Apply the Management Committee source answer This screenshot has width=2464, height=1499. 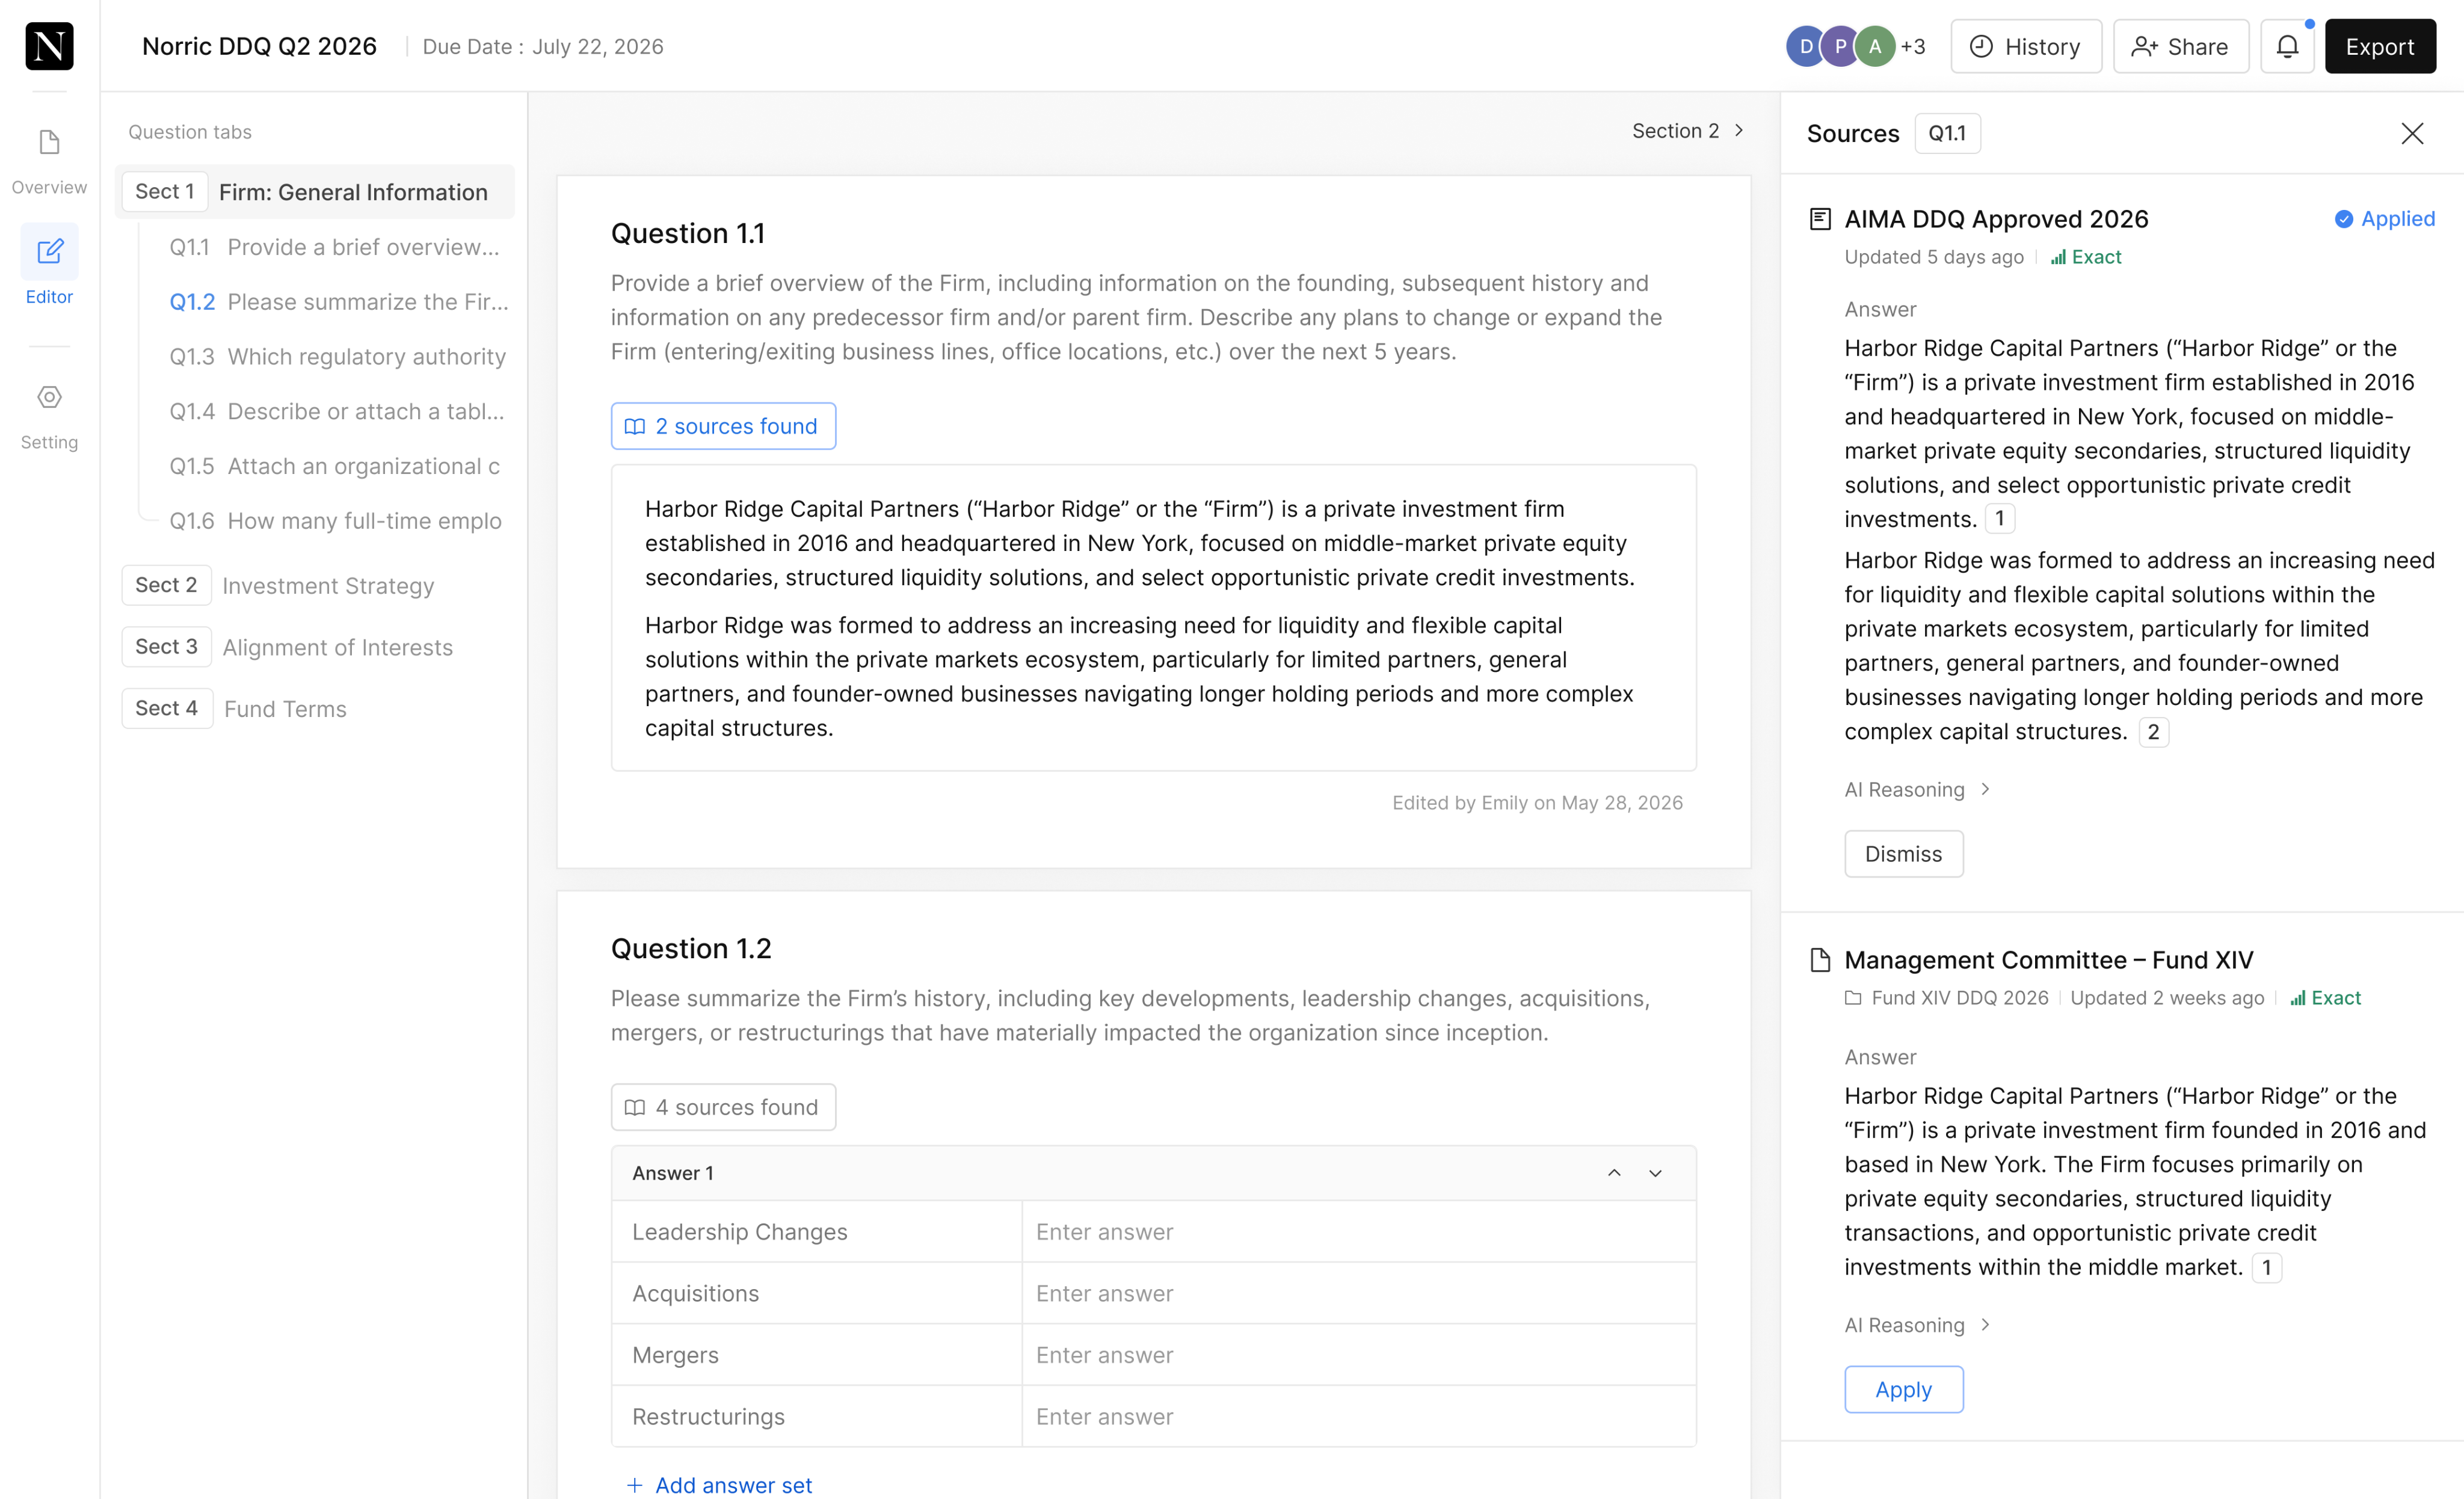click(x=1904, y=1390)
